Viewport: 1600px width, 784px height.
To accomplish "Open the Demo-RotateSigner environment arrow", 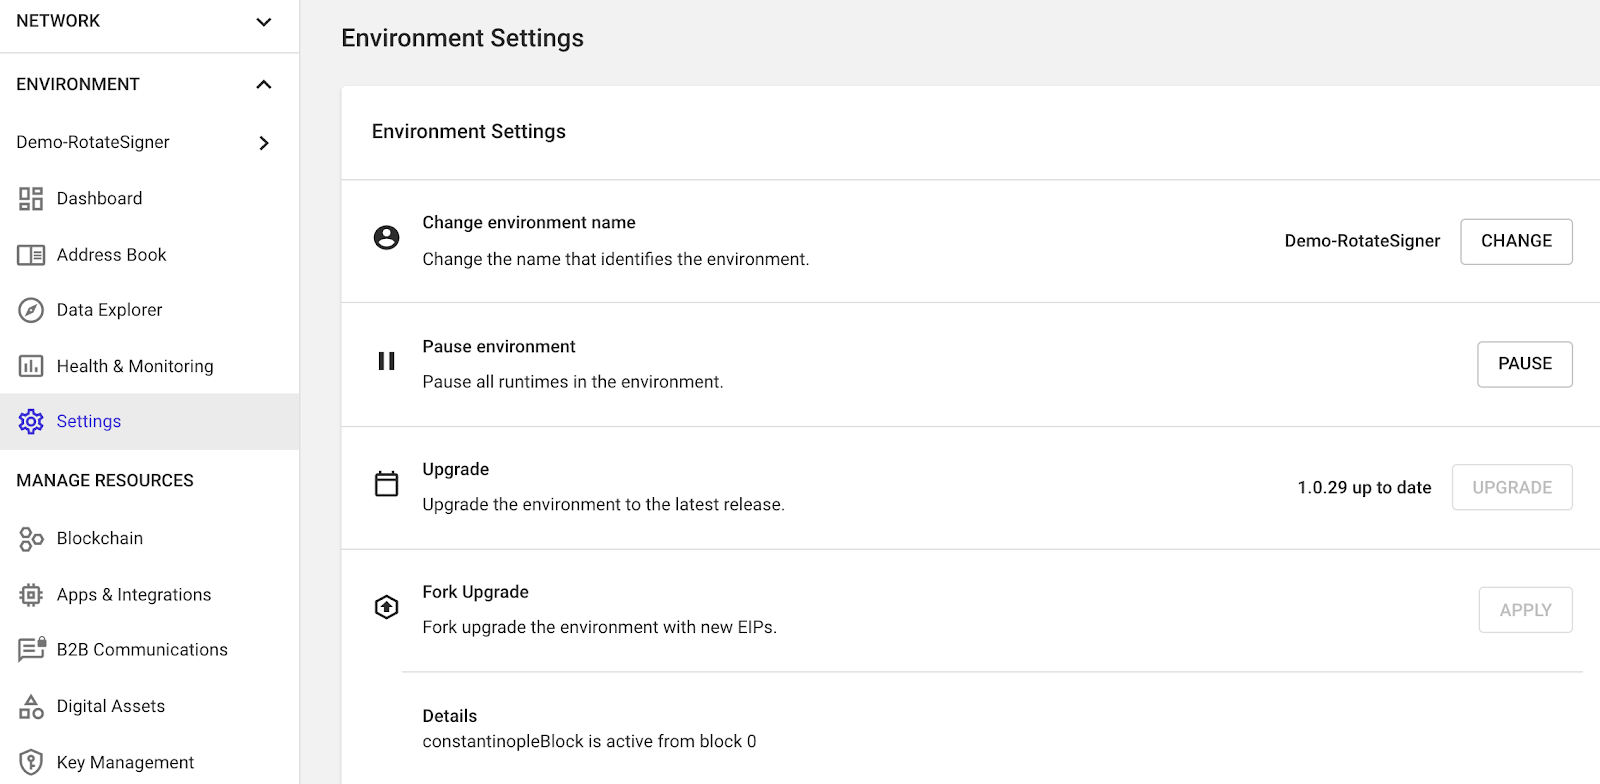I will click(264, 143).
